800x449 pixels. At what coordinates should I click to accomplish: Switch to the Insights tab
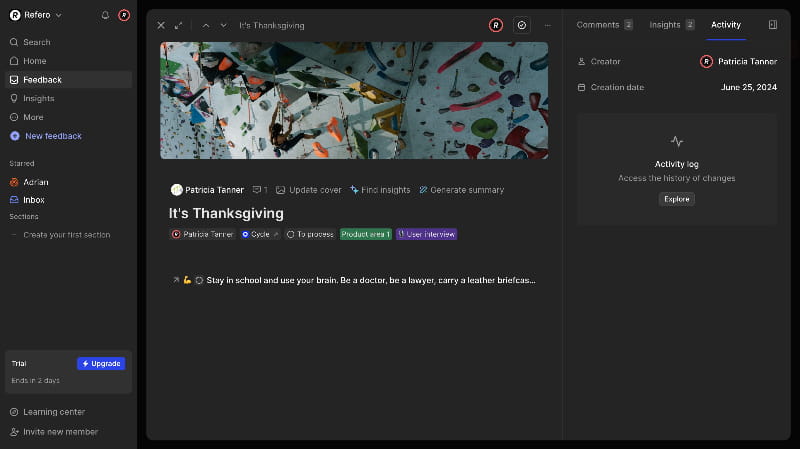(671, 24)
